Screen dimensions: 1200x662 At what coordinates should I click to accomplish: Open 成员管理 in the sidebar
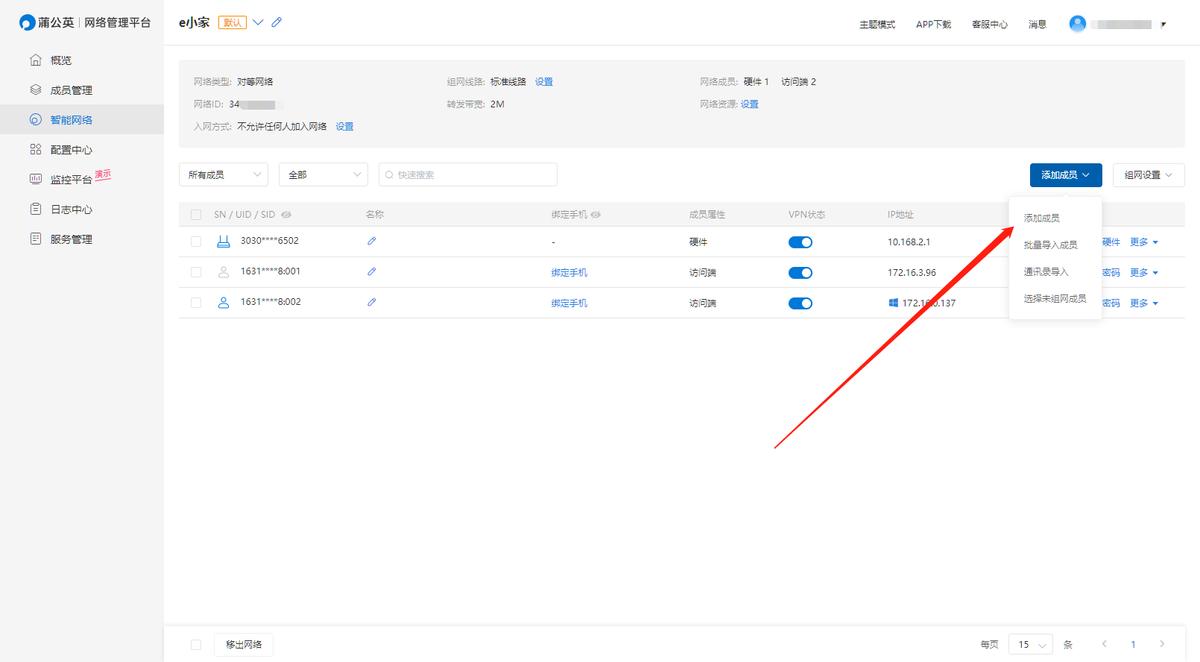coord(70,90)
